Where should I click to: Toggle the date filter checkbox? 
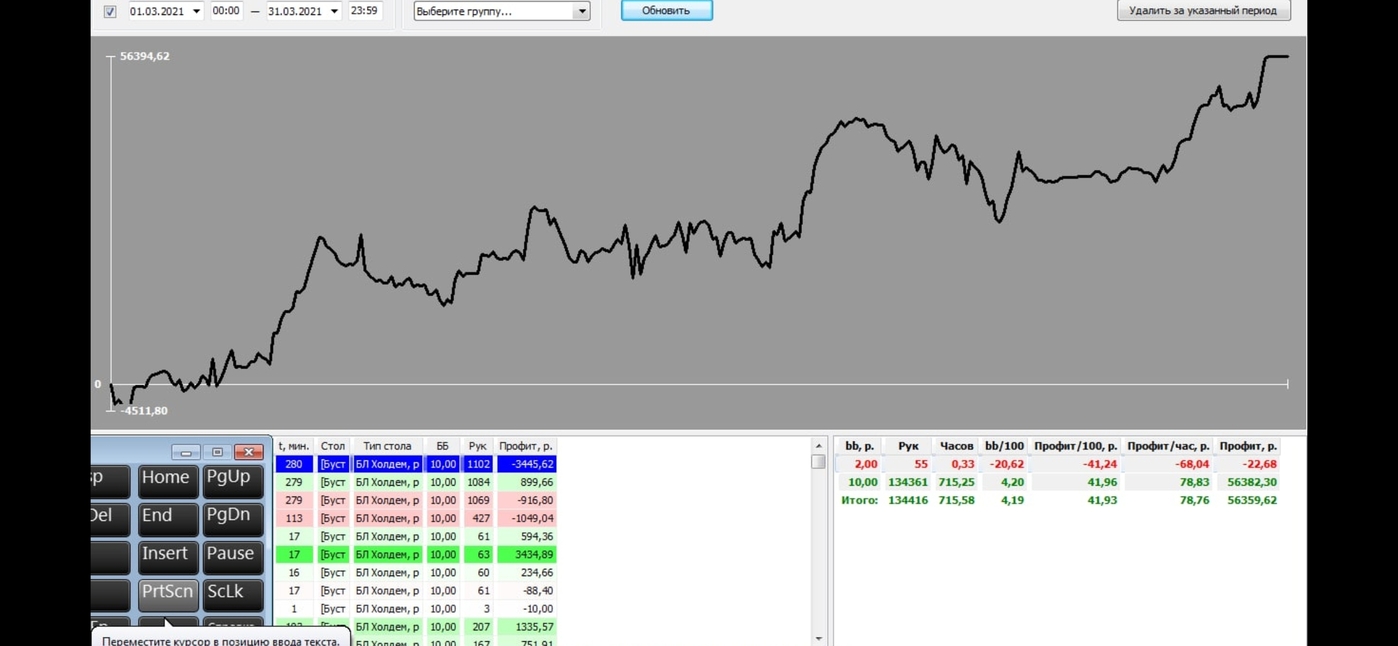point(110,12)
